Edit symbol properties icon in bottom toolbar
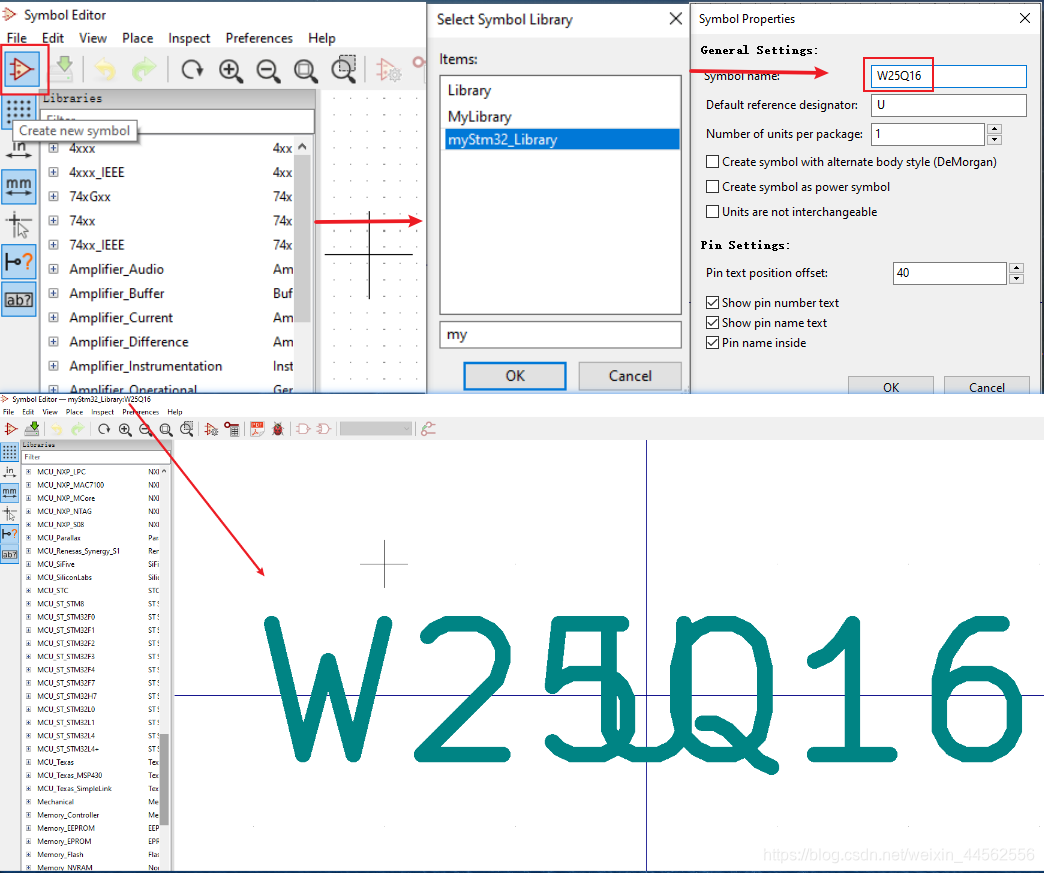The height and width of the screenshot is (873, 1044). pos(211,430)
